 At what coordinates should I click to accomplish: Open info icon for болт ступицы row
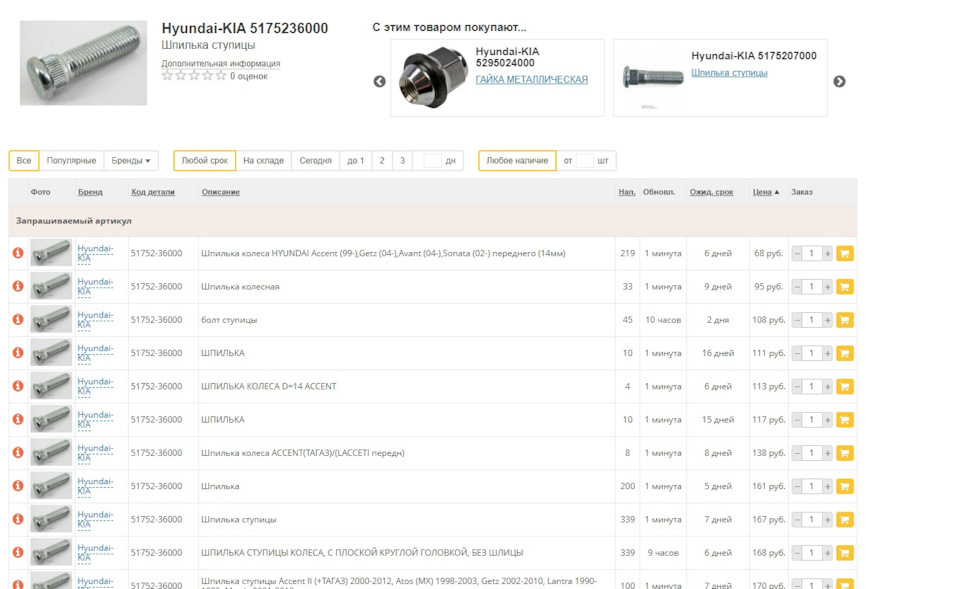click(18, 319)
